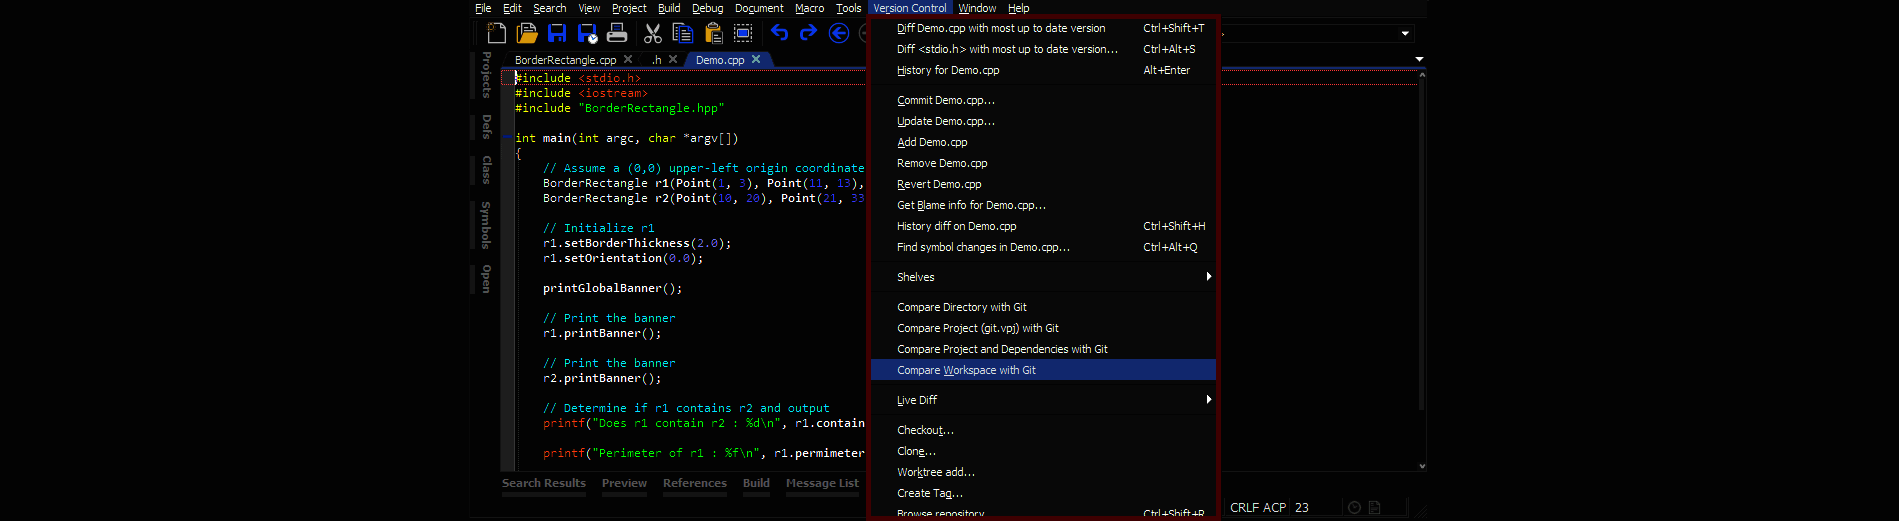
Task: Open the Edit menu
Action: (512, 8)
